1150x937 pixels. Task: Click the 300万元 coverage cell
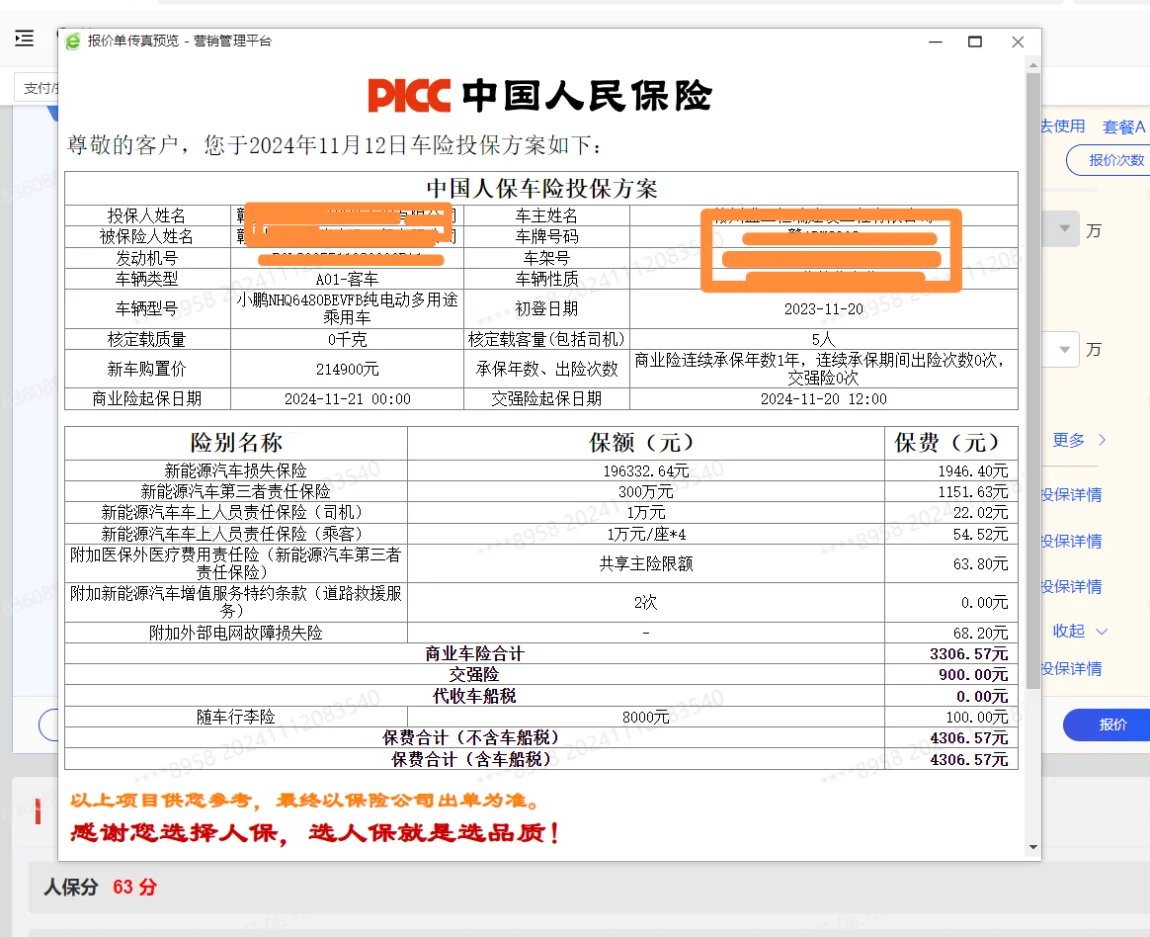click(645, 491)
